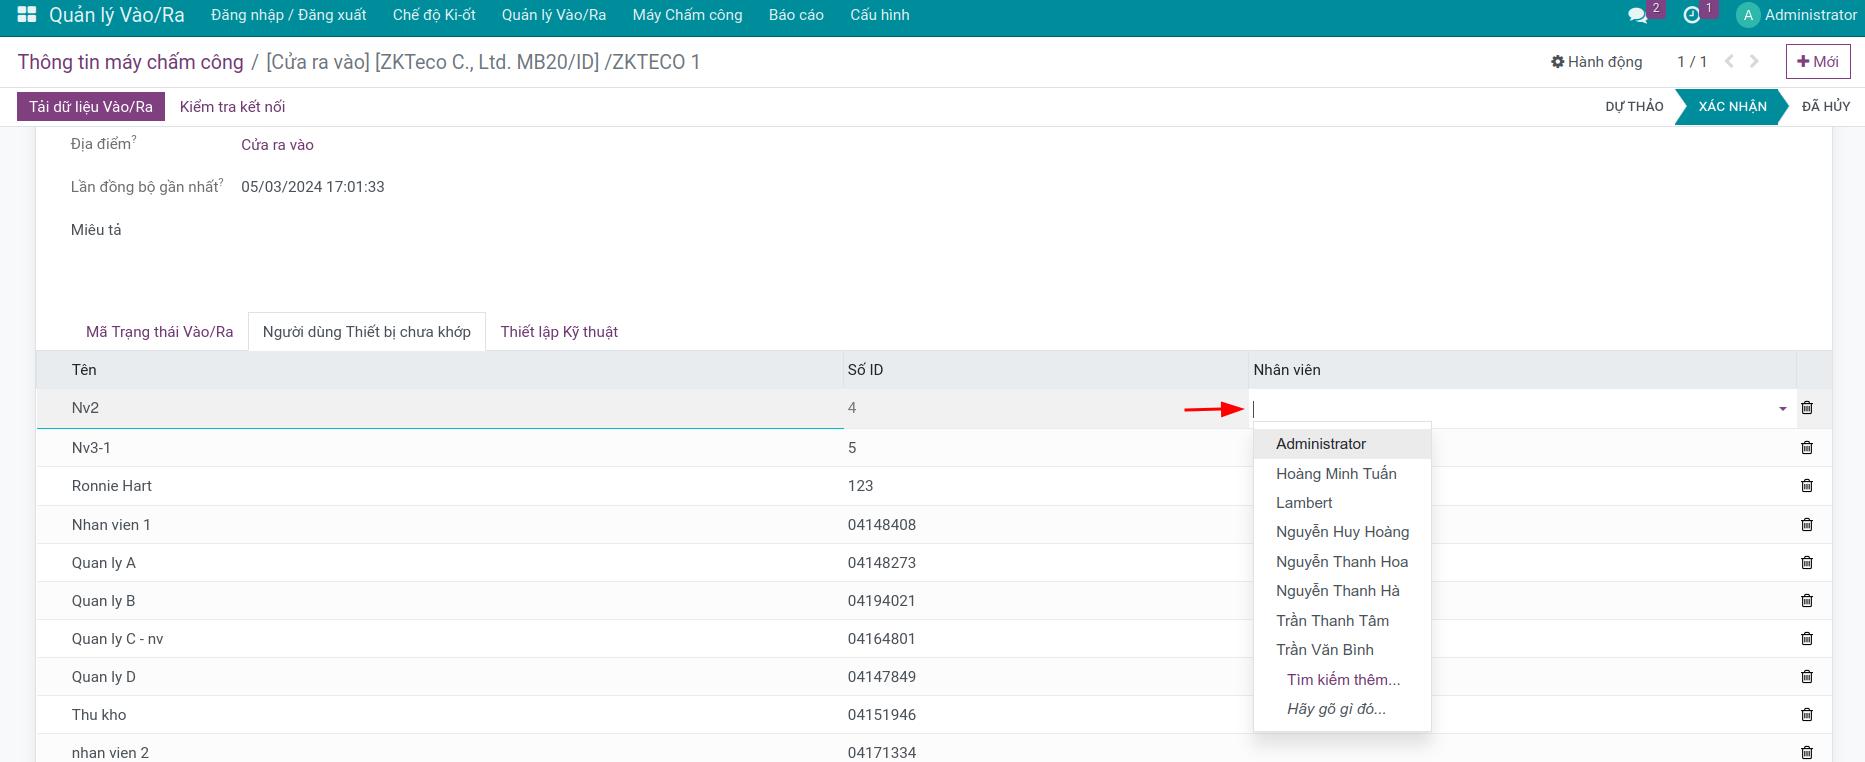Open the Hành động actions dropdown
Screen dimensions: 1865x762
pyautogui.click(x=1596, y=62)
